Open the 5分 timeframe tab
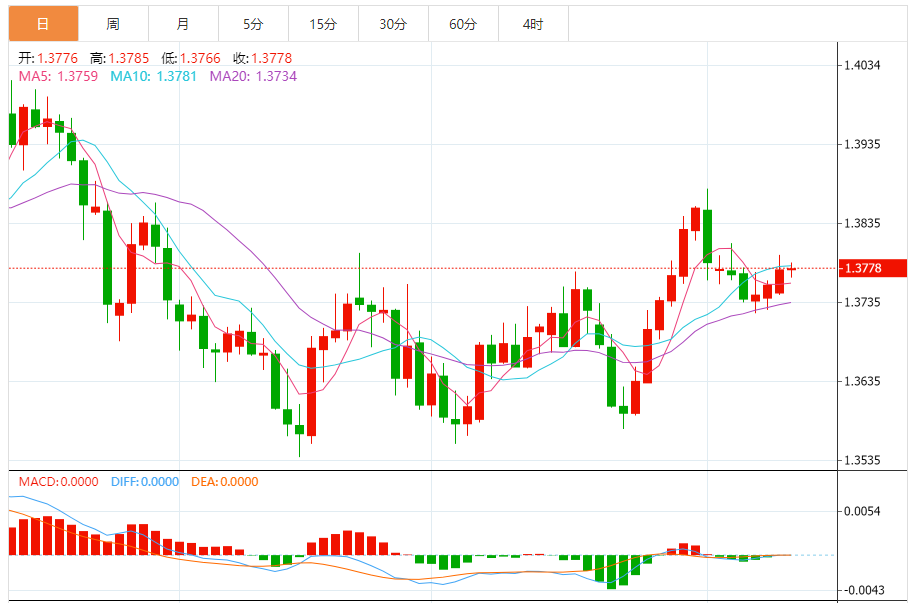This screenshot has width=912, height=603. point(253,24)
